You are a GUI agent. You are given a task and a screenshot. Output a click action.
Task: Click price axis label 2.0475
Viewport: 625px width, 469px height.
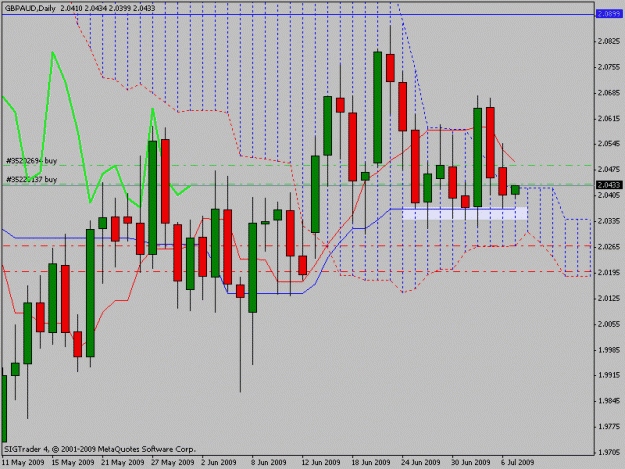pyautogui.click(x=609, y=170)
